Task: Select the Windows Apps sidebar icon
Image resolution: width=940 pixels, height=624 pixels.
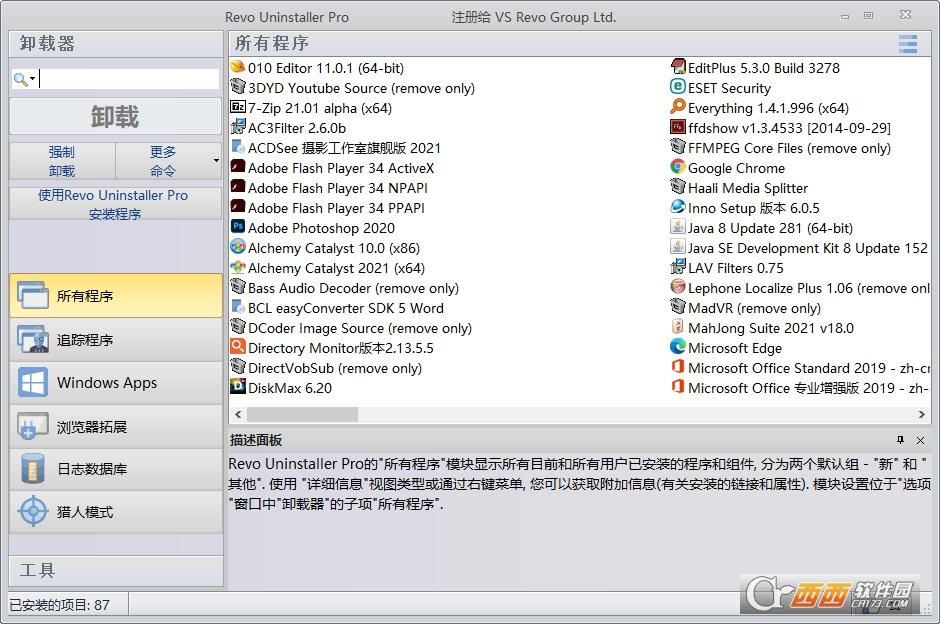Action: 32,383
